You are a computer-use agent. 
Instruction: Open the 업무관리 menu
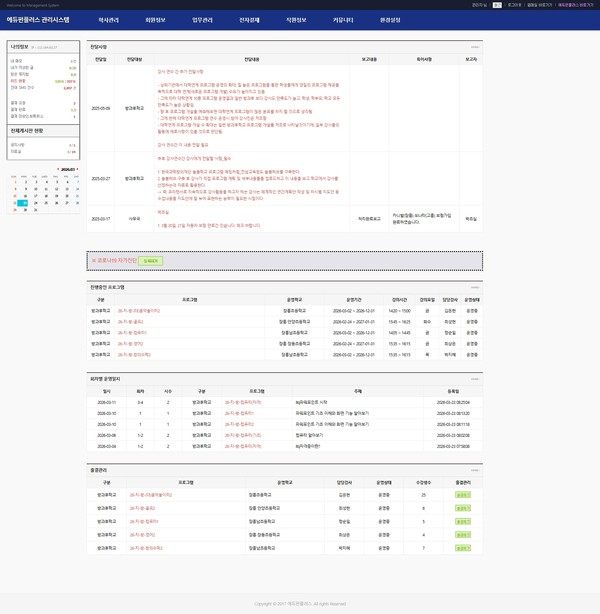click(x=202, y=20)
